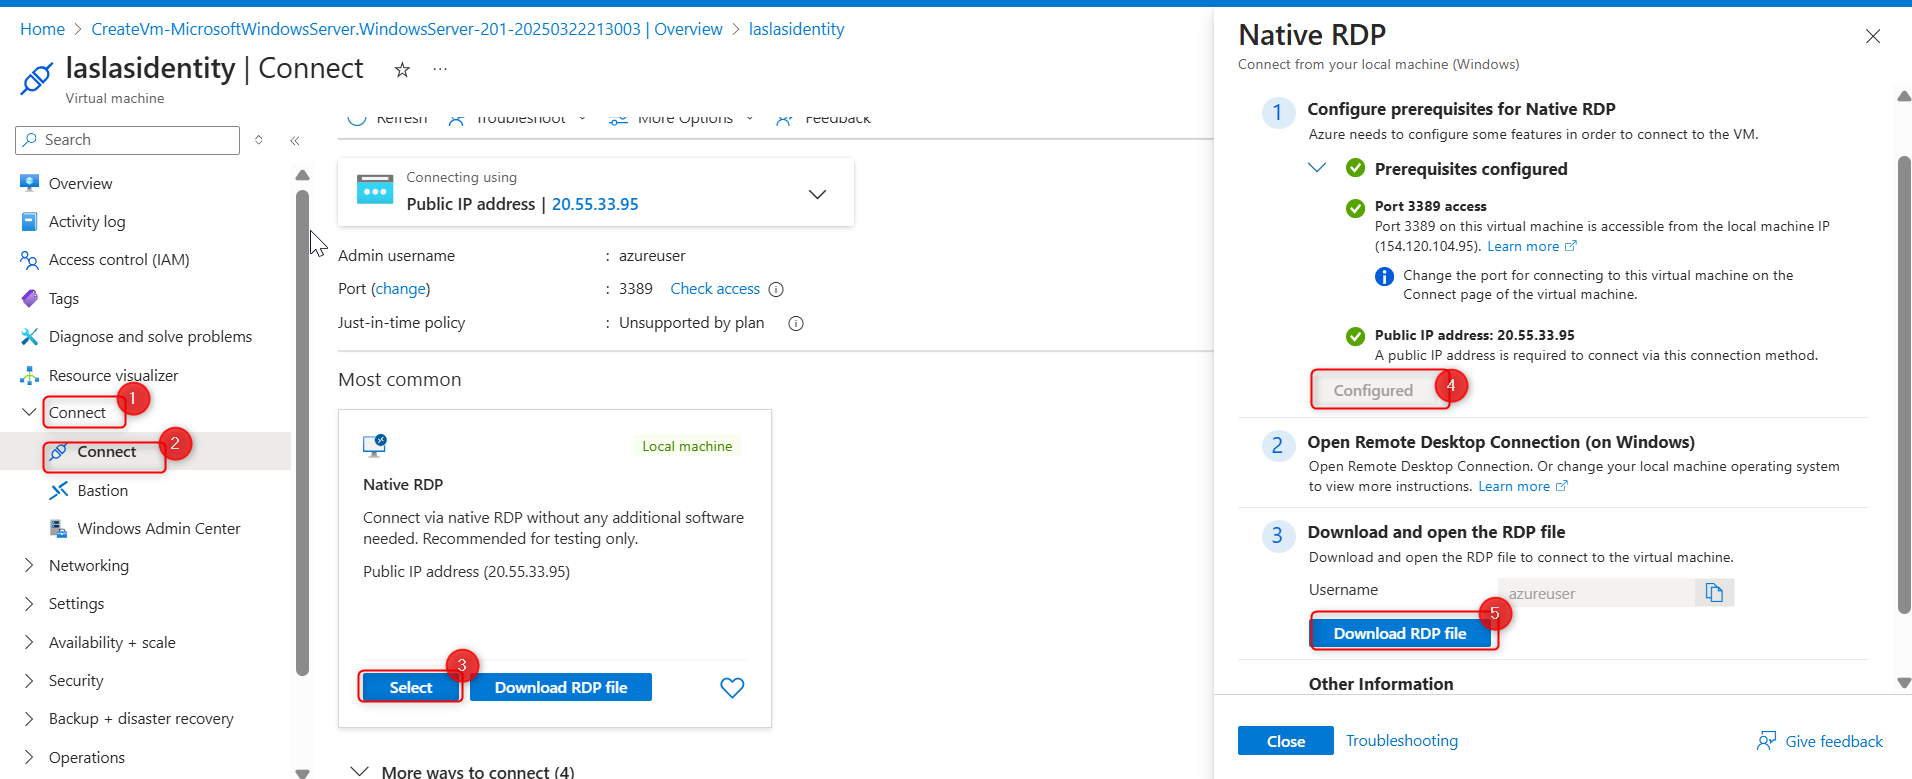This screenshot has width=1912, height=779.
Task: Click the sidebar vertical scrollbar
Action: pyautogui.click(x=302, y=432)
